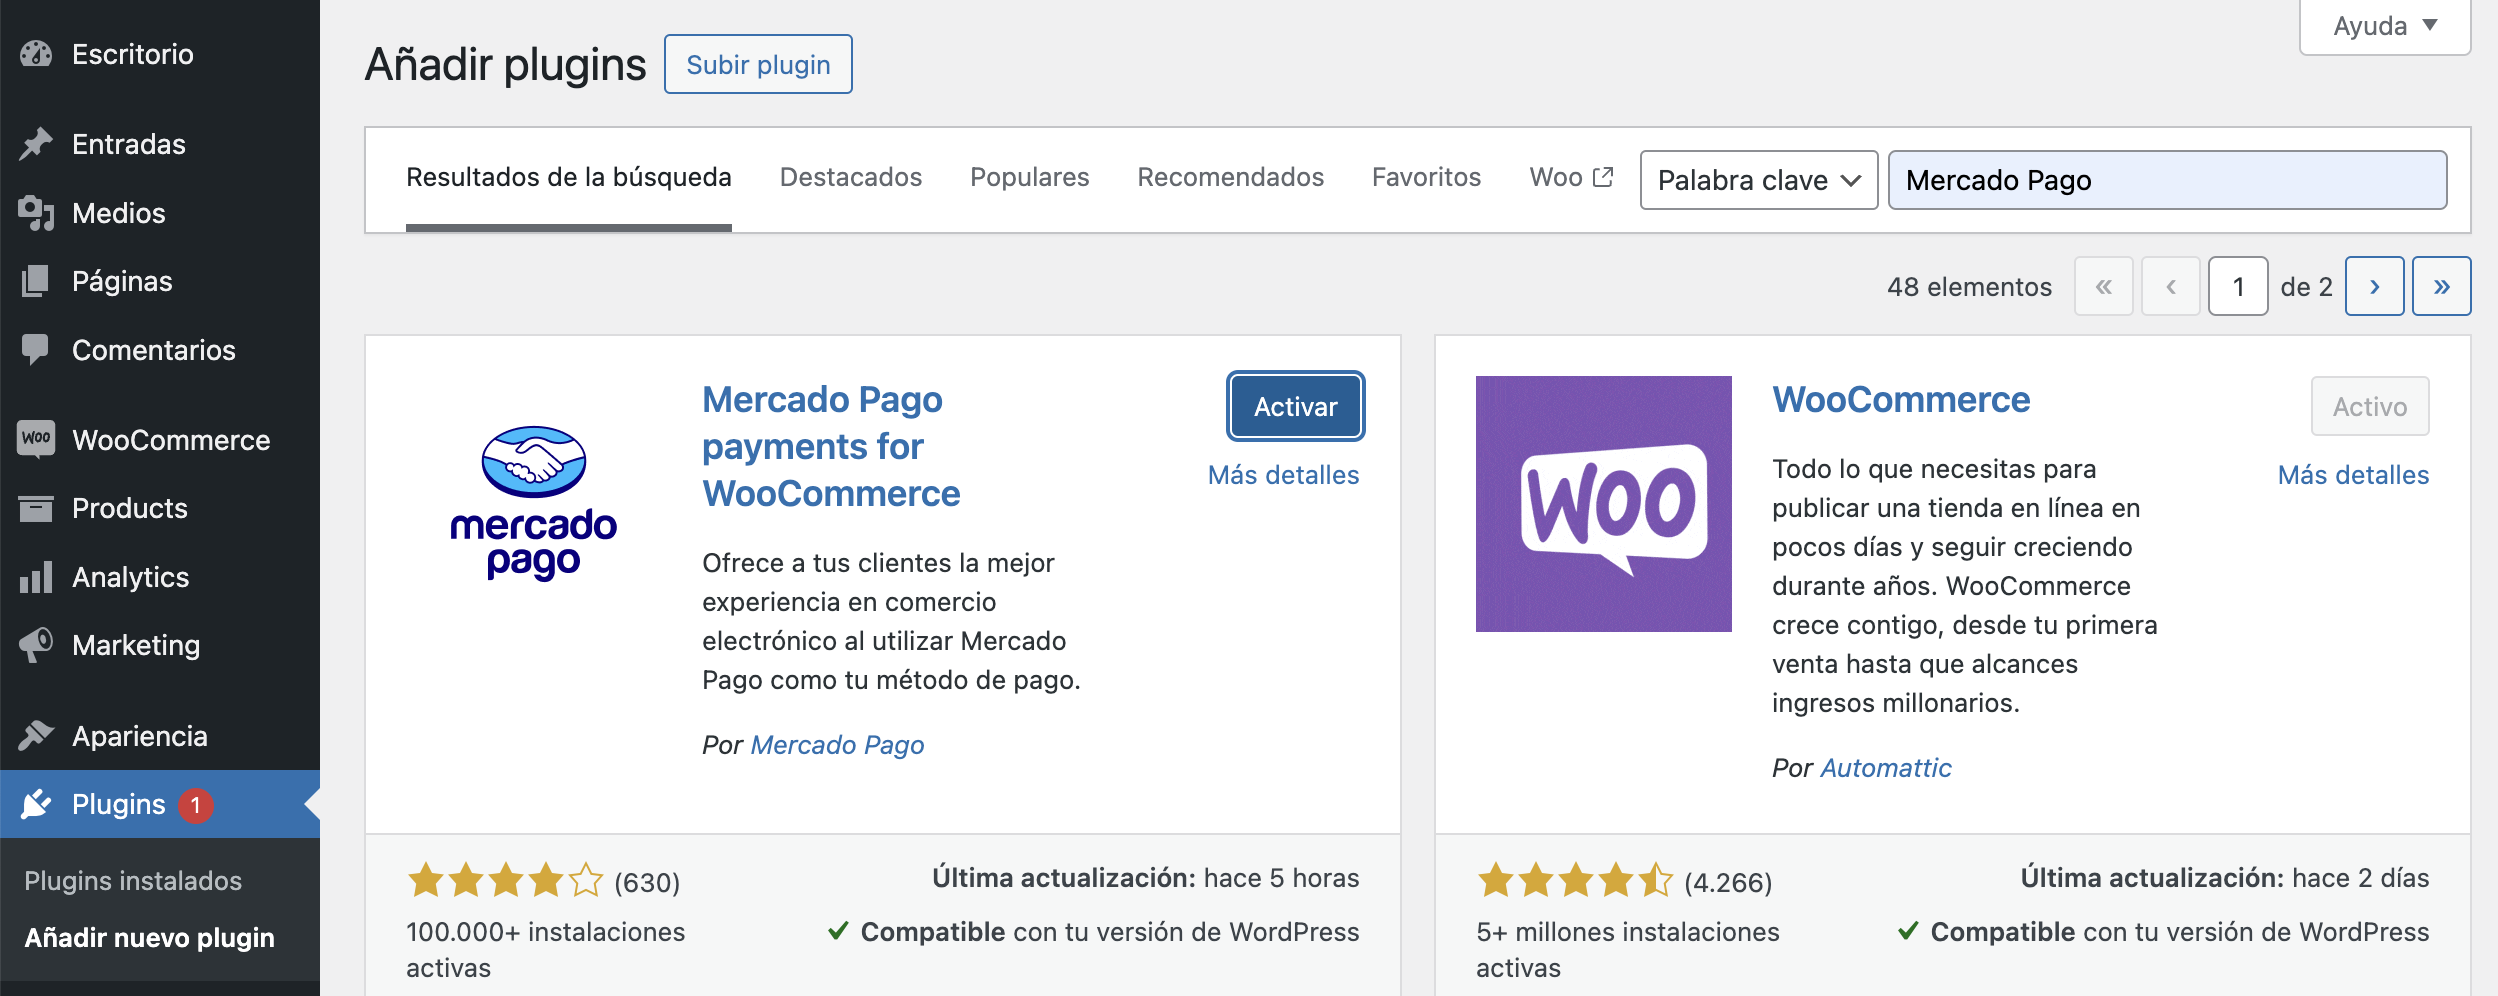The height and width of the screenshot is (996, 2498).
Task: Open Mercado Pago payments for WooCommerce title
Action: [831, 447]
